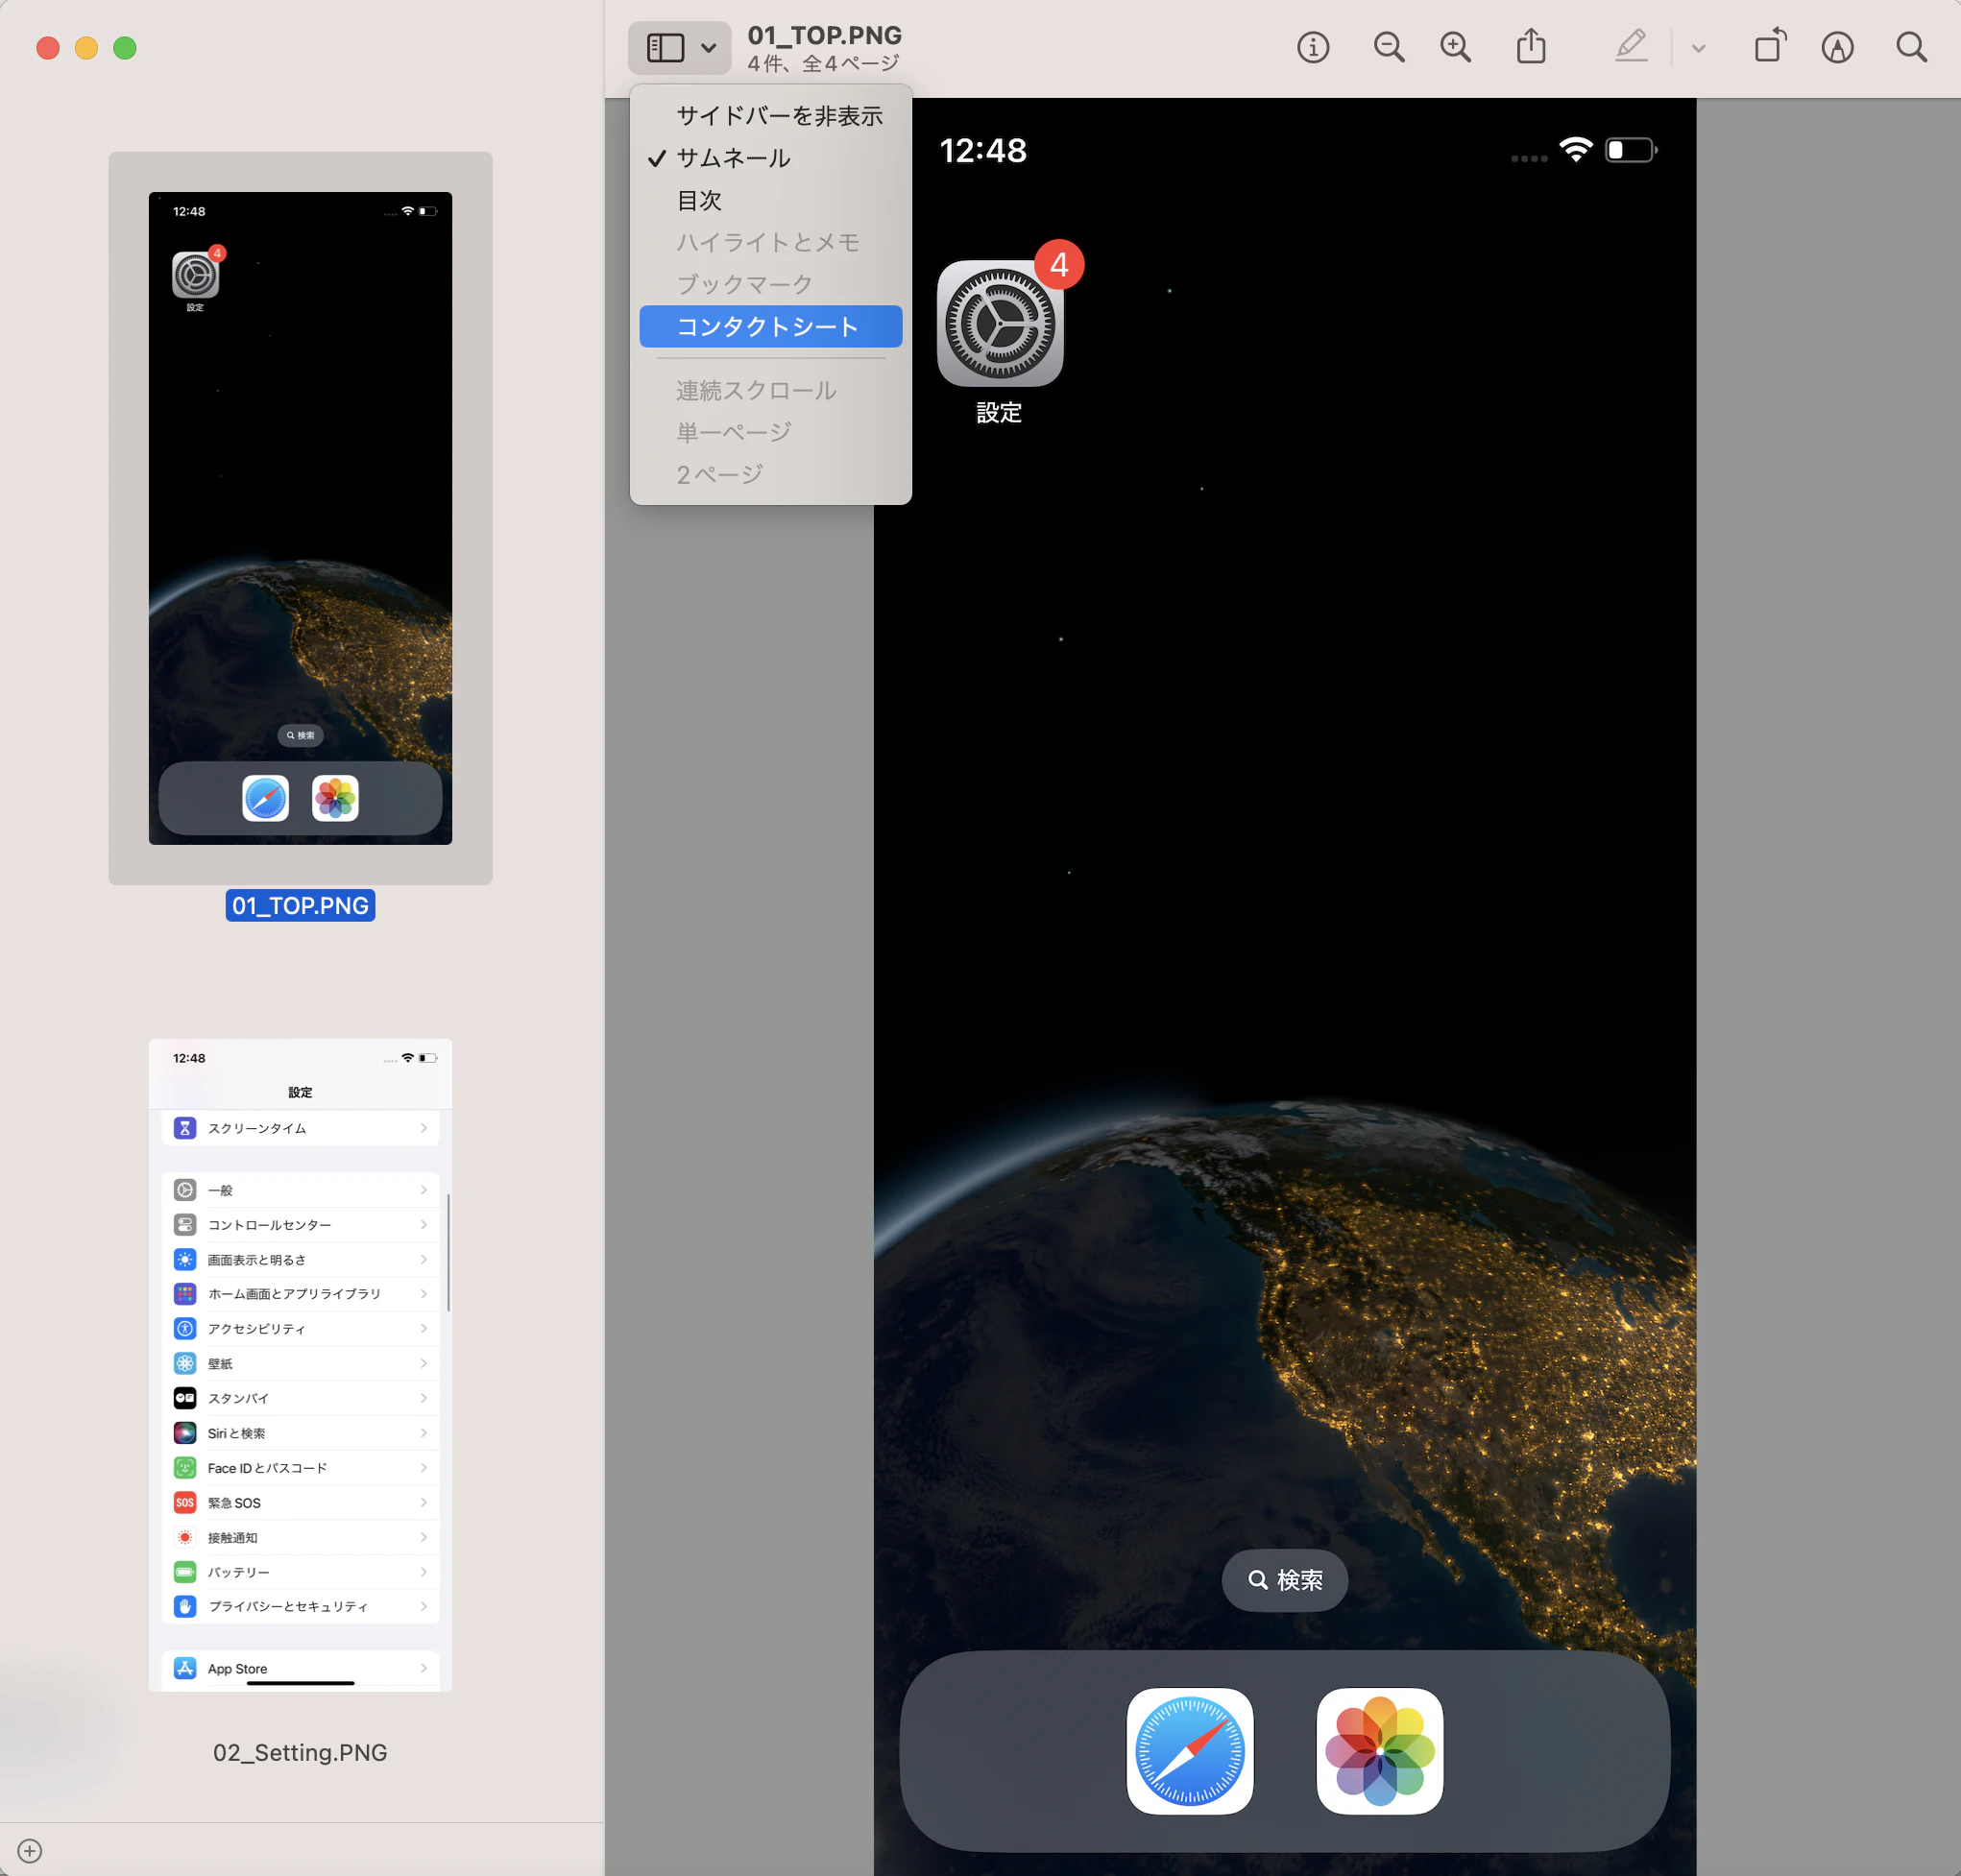The height and width of the screenshot is (1876, 1961).
Task: Select サイドバーを非表示 menu item
Action: point(779,116)
